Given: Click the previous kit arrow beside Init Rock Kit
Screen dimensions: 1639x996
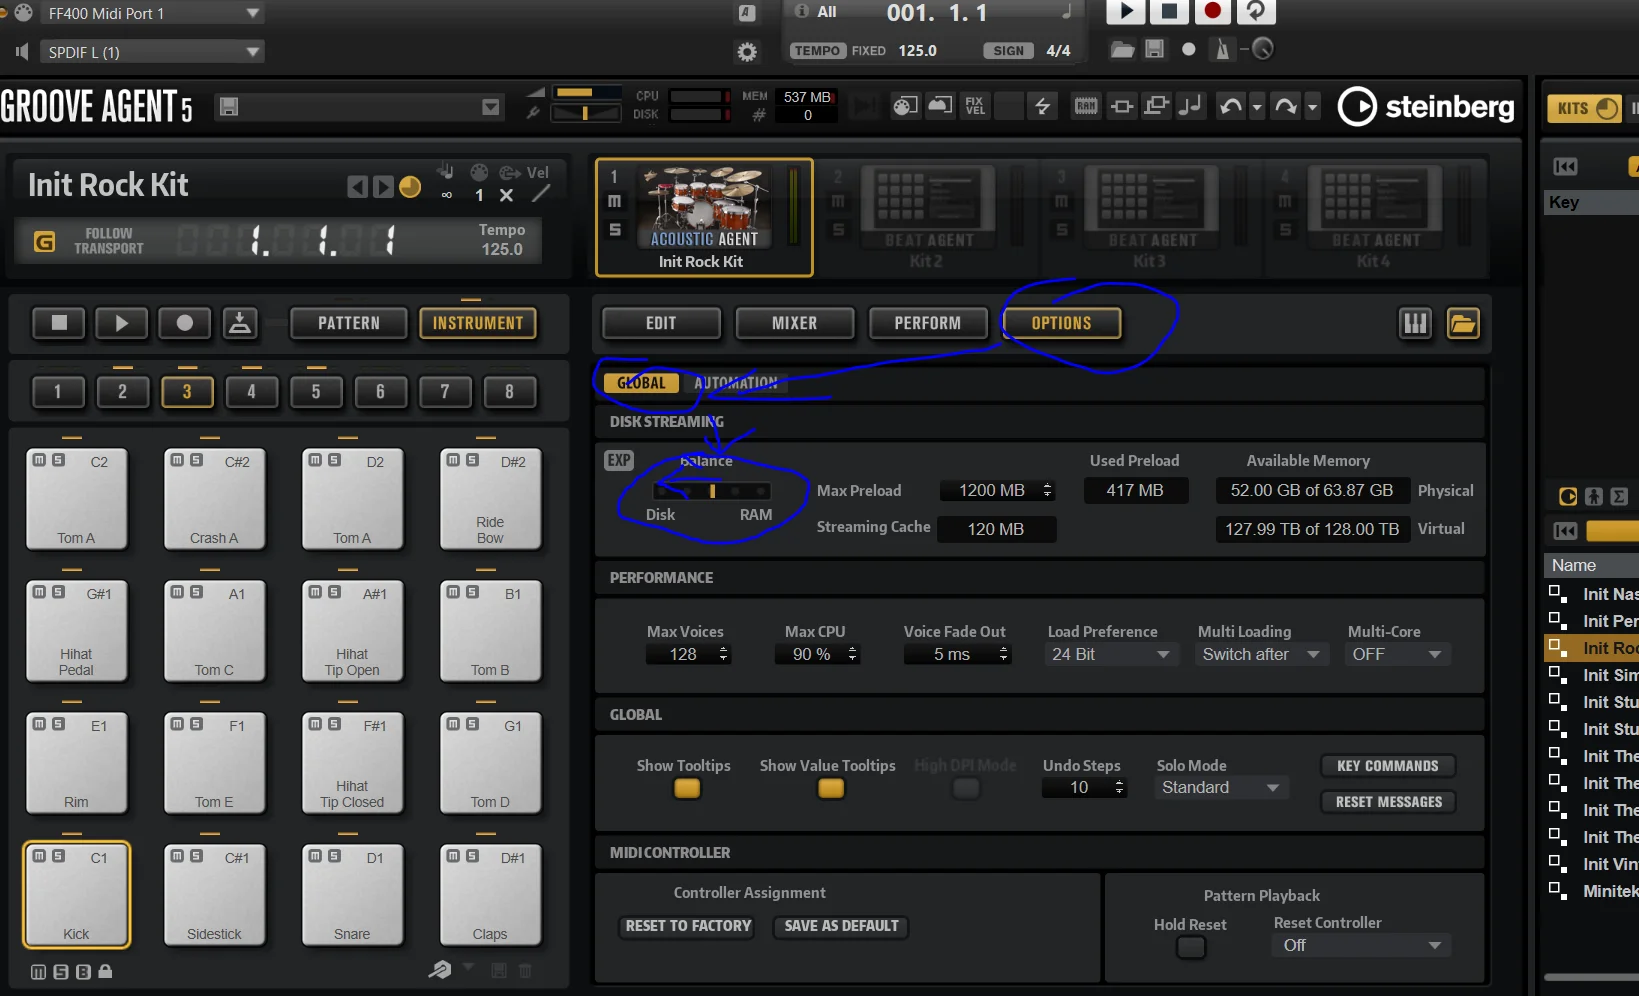Looking at the screenshot, I should (358, 187).
